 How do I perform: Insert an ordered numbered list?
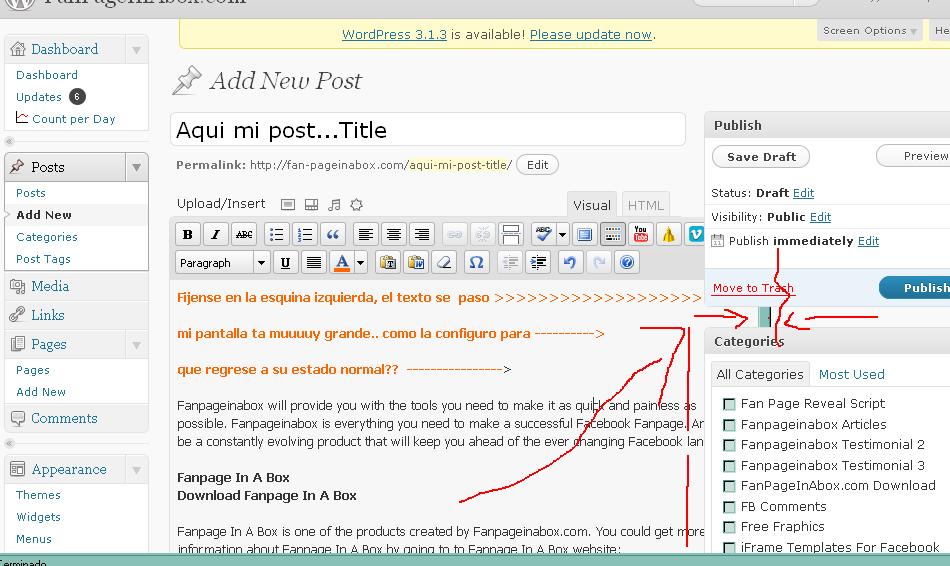(x=305, y=235)
